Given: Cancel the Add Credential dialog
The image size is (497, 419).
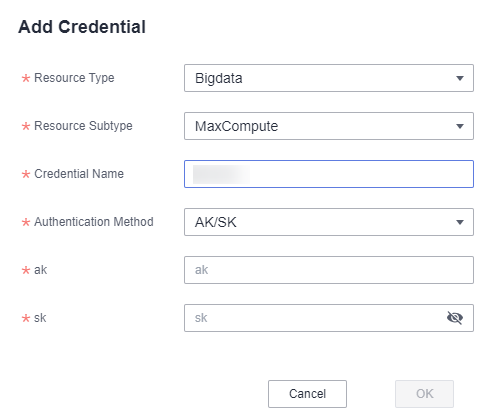Looking at the screenshot, I should tap(307, 394).
